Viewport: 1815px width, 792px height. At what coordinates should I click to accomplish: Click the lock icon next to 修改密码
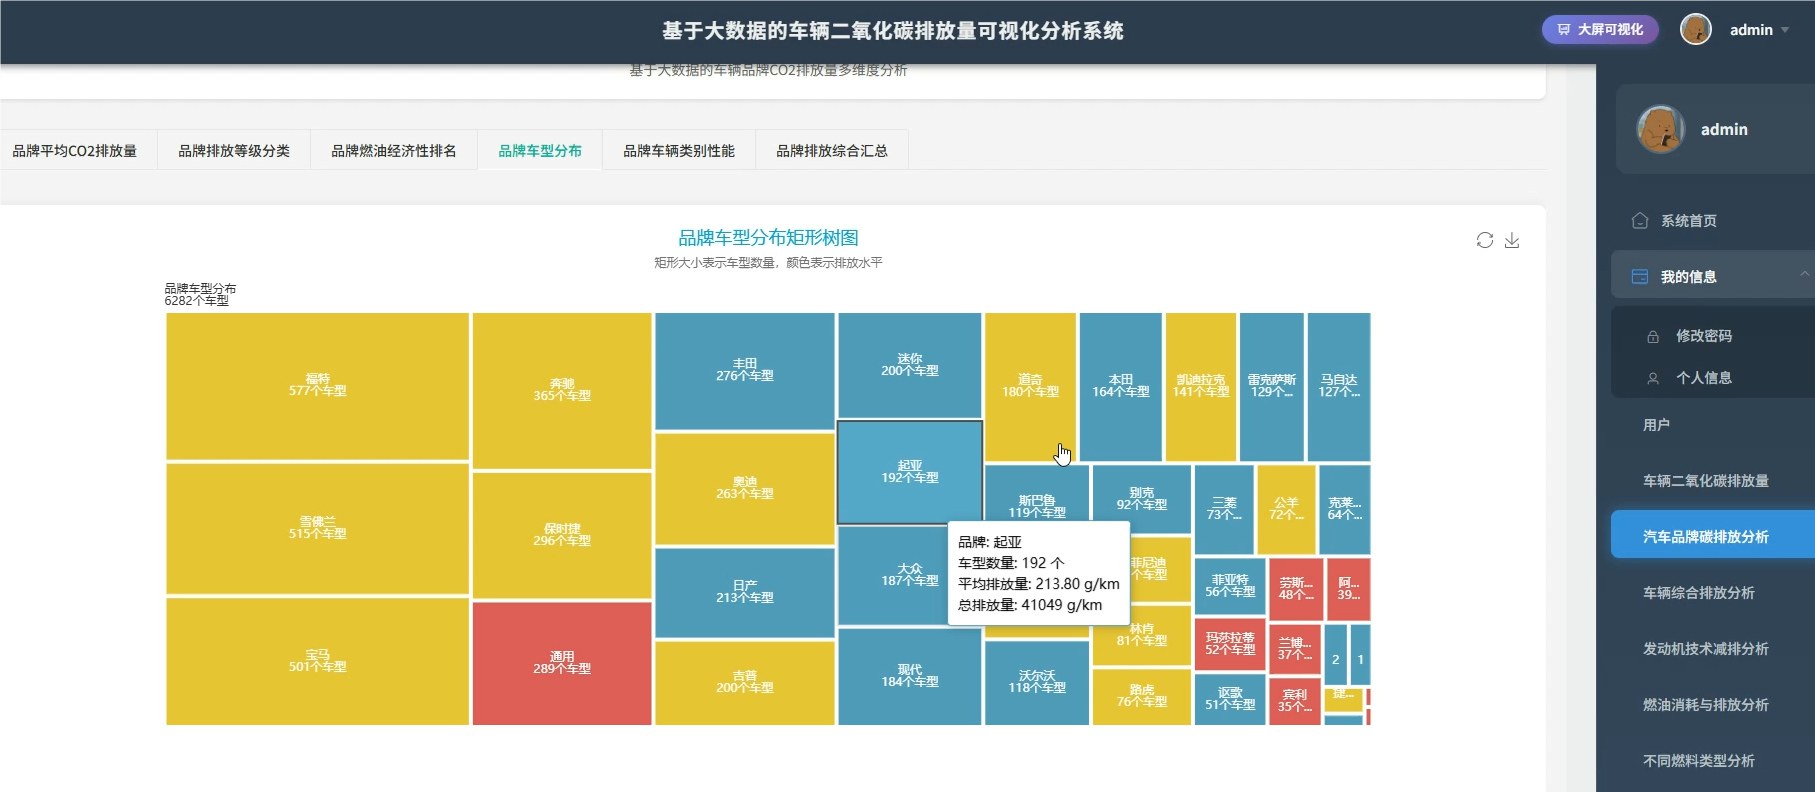tap(1653, 337)
